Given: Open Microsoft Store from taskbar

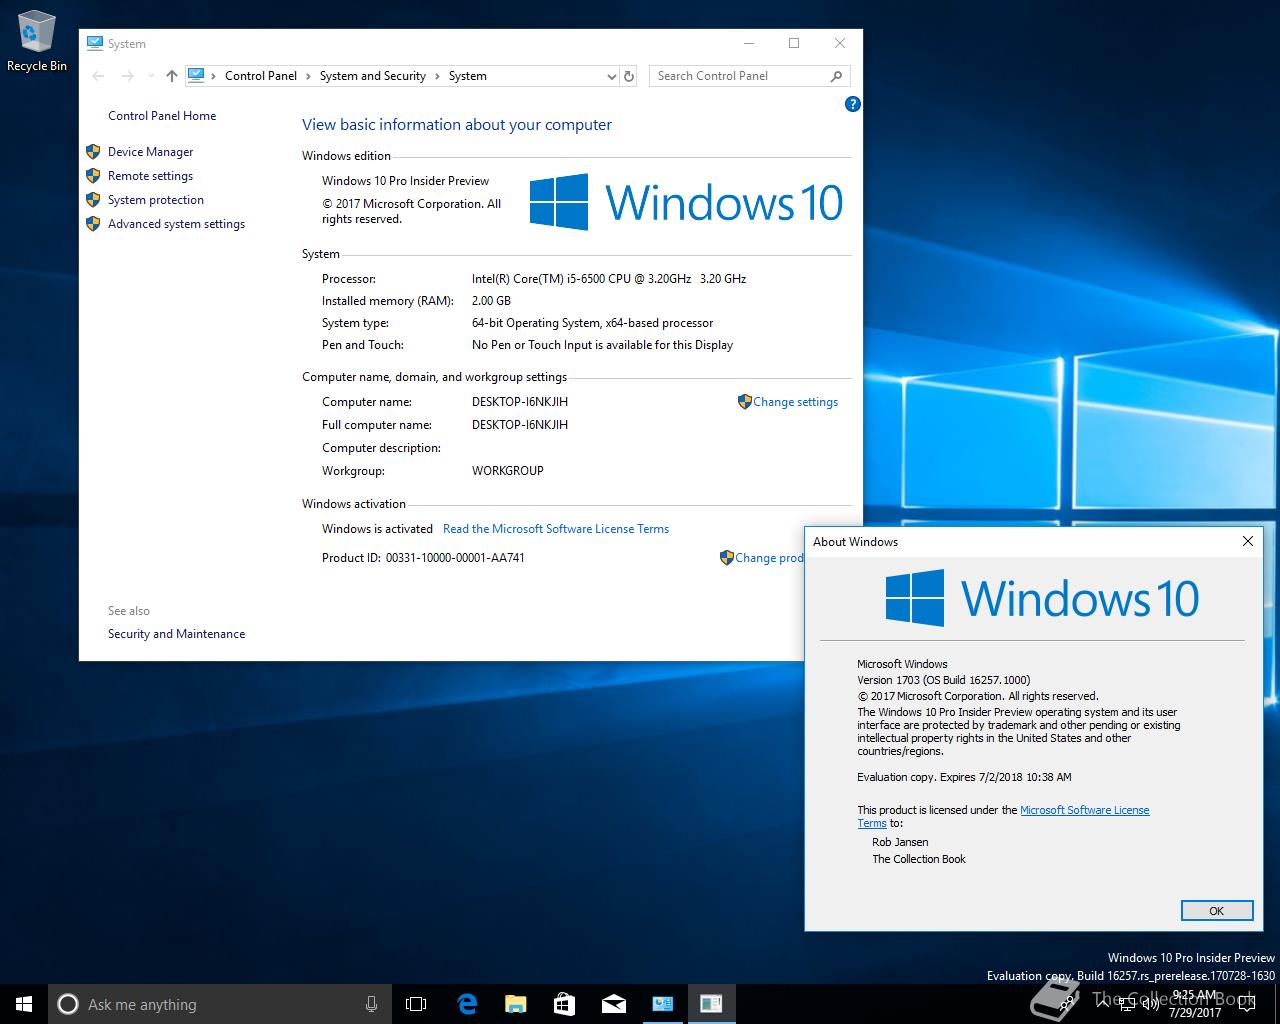Looking at the screenshot, I should [564, 1004].
